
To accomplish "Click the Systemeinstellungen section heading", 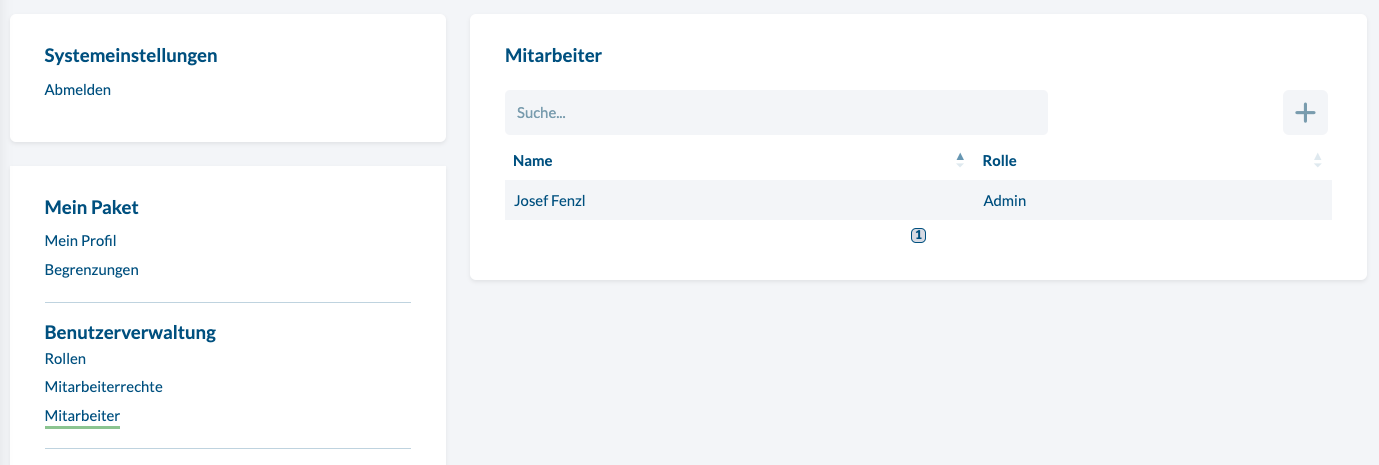I will pos(131,56).
